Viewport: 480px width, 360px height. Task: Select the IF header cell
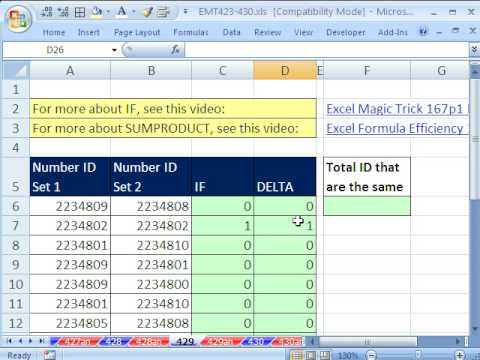(222, 177)
